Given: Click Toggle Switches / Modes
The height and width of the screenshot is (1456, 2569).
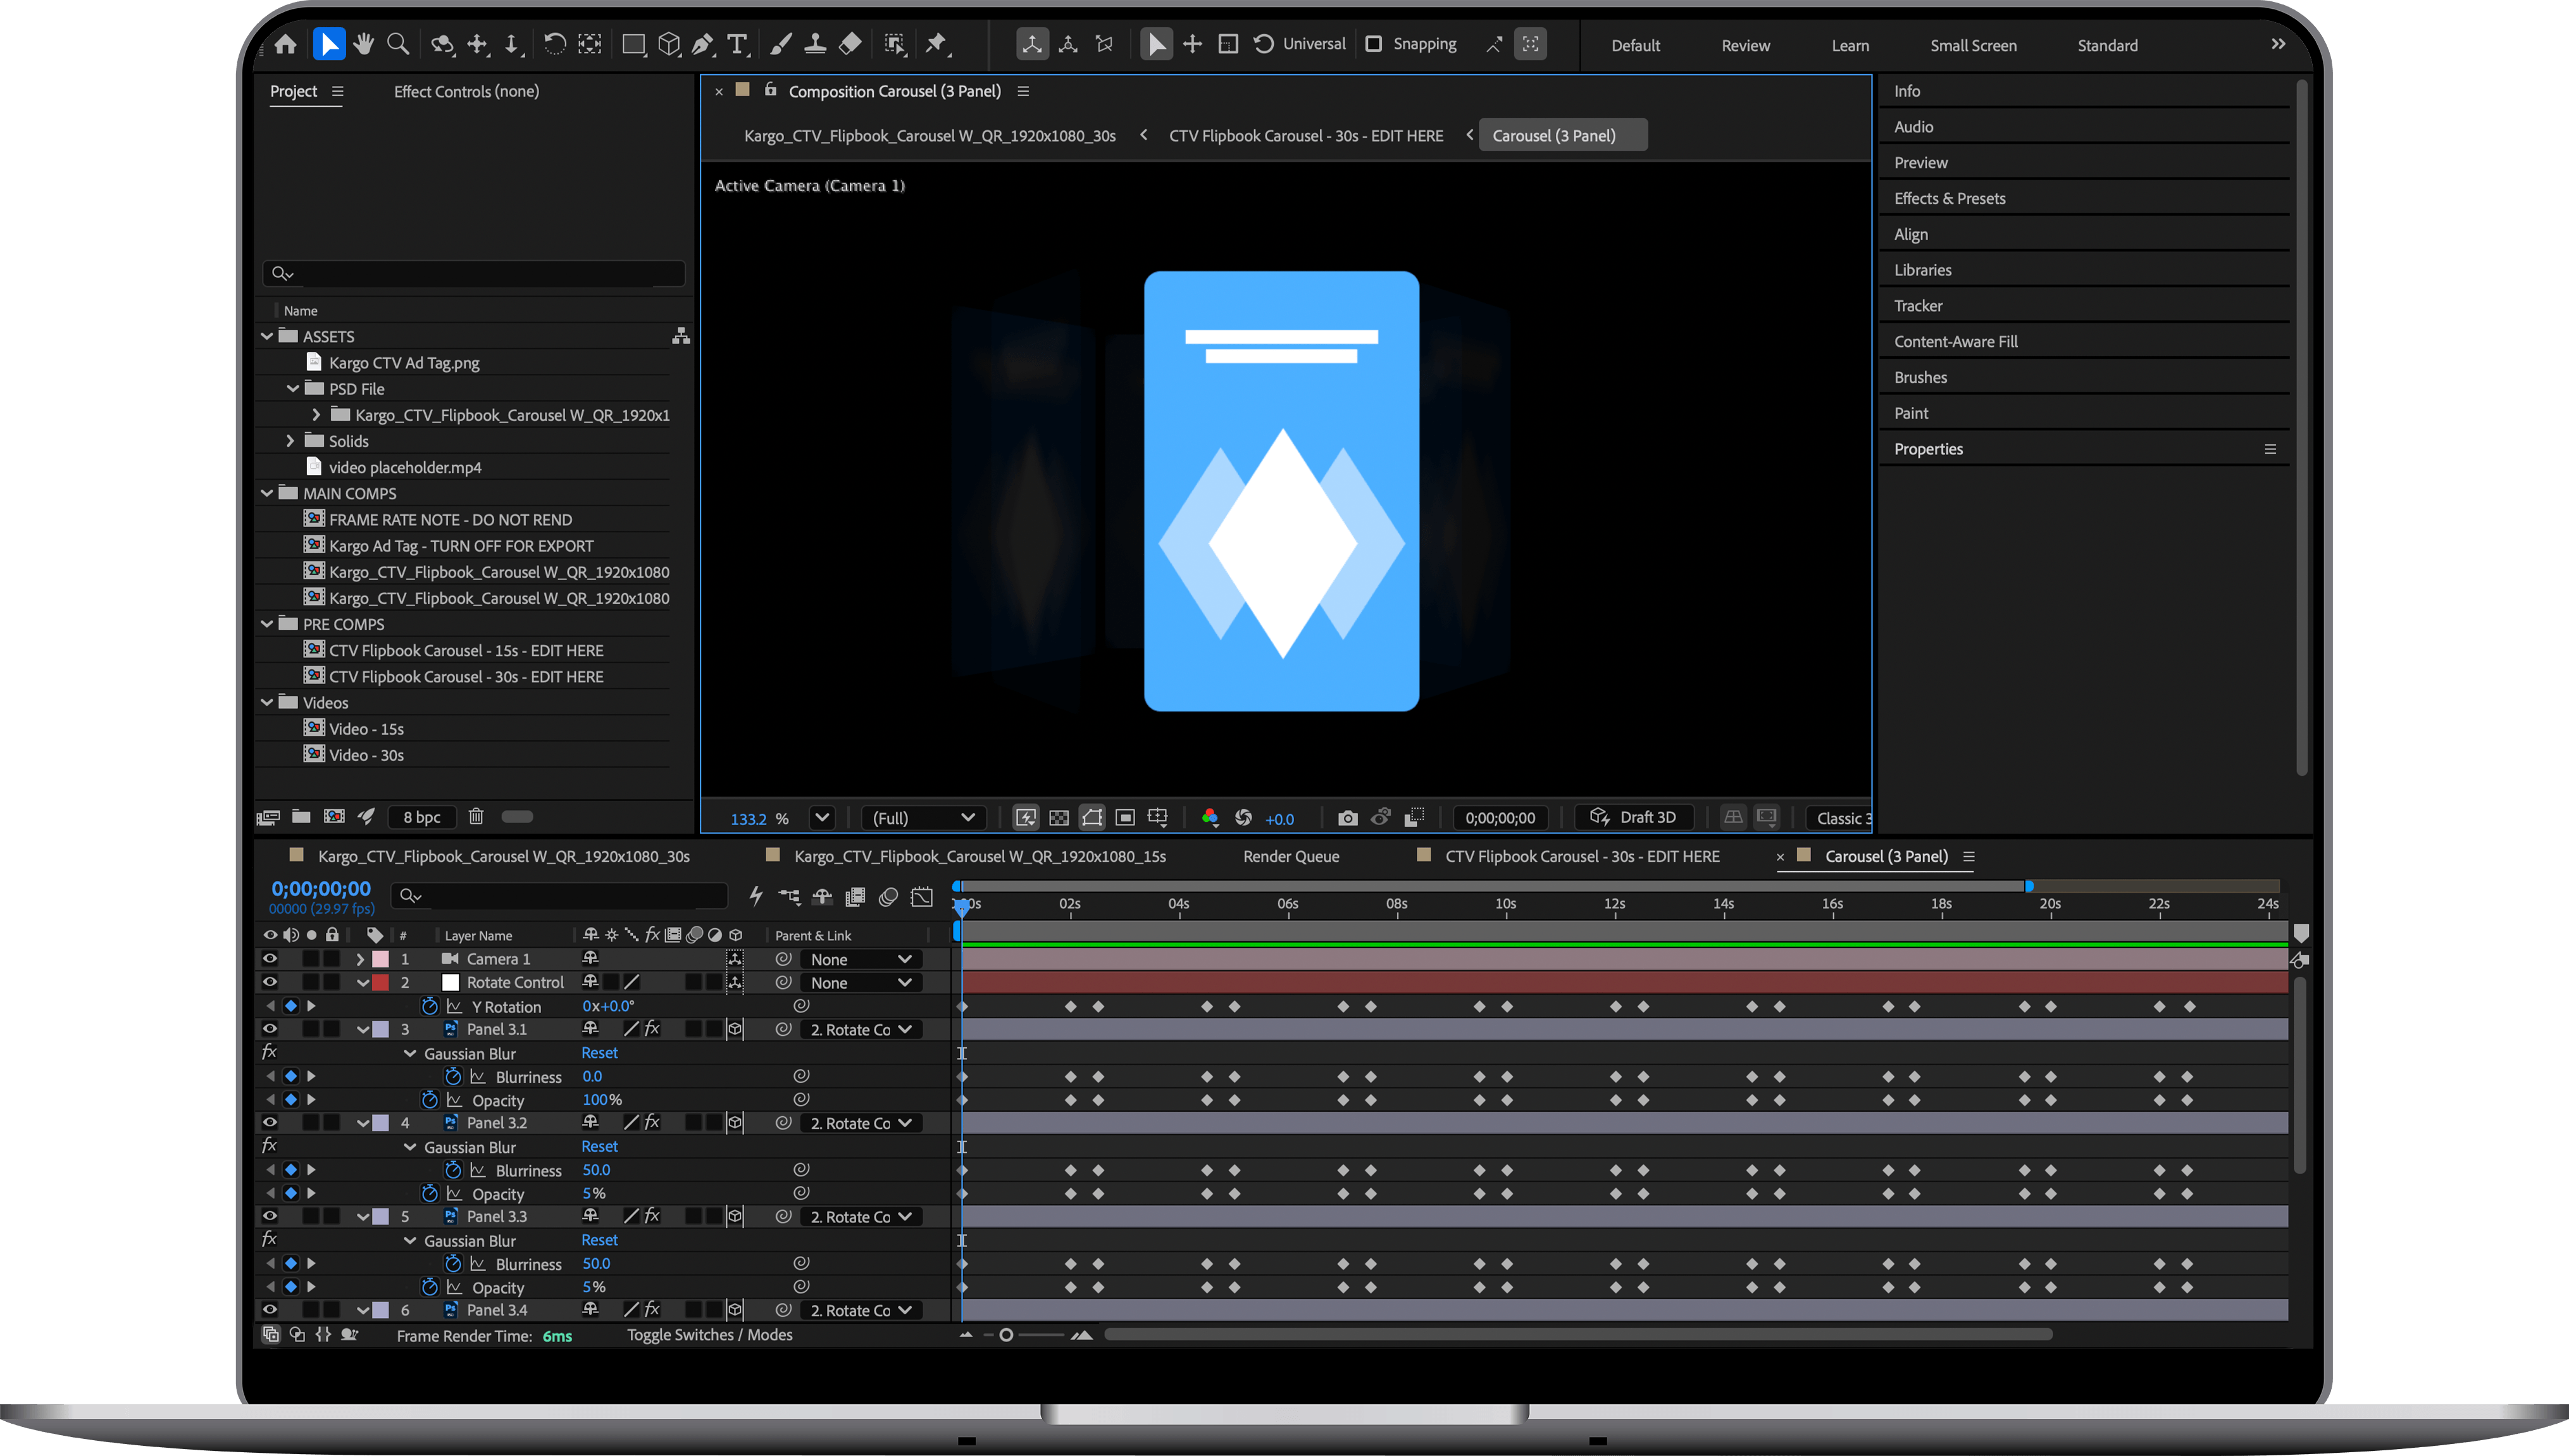Looking at the screenshot, I should point(709,1335).
